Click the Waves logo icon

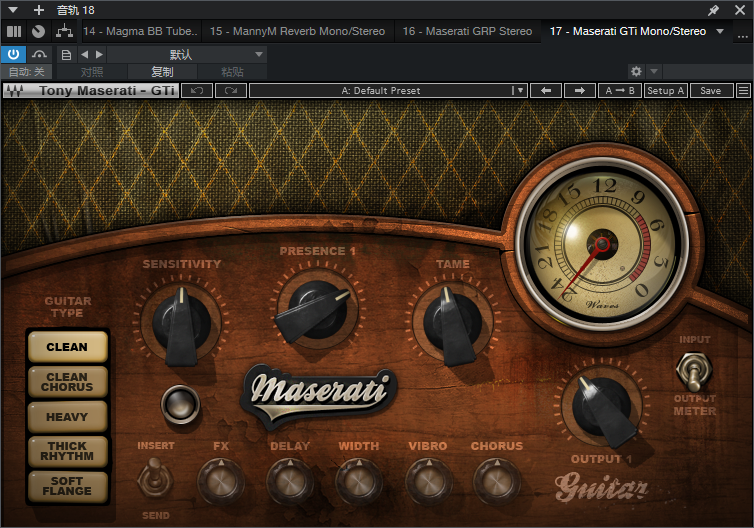(x=15, y=90)
